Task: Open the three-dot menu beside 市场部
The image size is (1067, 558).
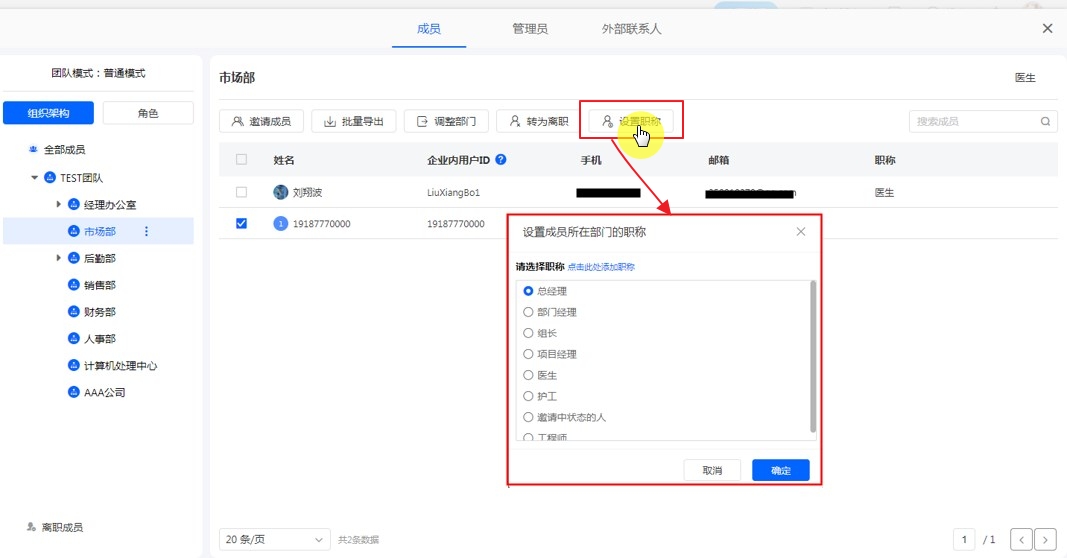Action: point(147,231)
